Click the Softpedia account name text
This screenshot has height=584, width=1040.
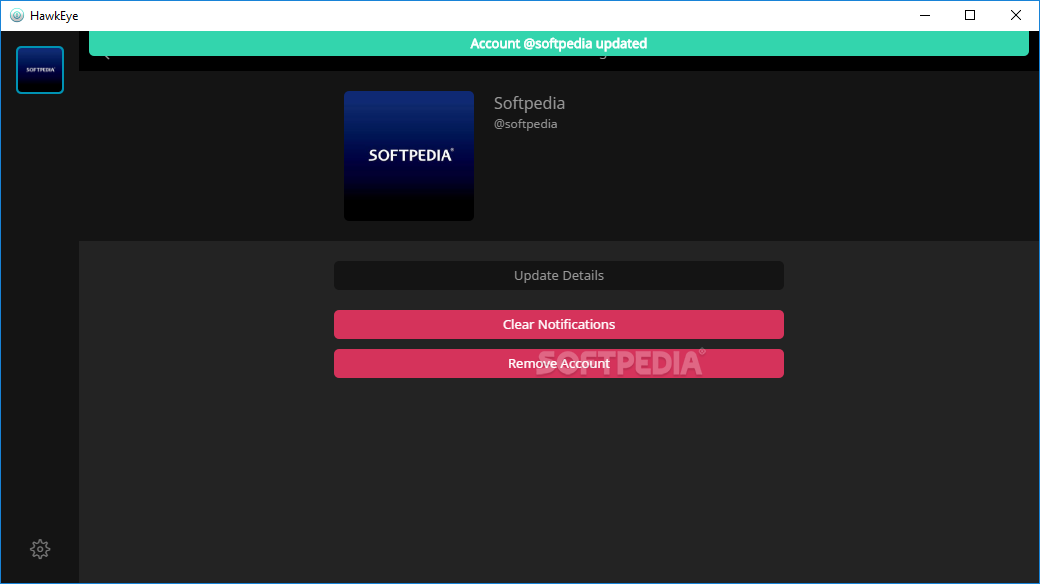coord(529,104)
